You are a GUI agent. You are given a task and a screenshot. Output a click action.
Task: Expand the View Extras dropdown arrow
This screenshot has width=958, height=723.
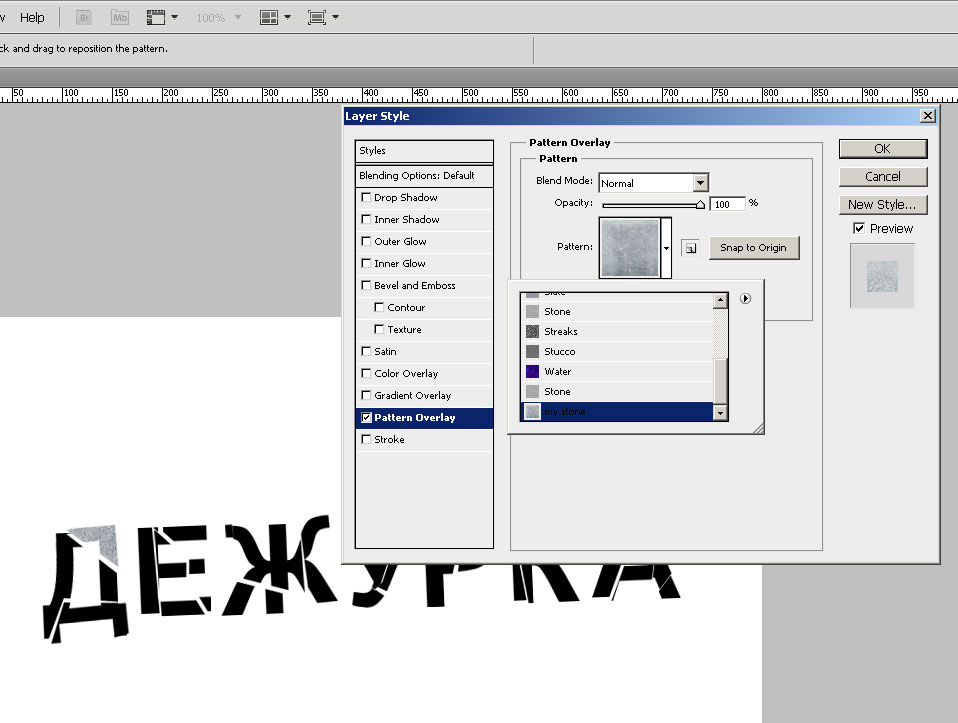[x=175, y=18]
